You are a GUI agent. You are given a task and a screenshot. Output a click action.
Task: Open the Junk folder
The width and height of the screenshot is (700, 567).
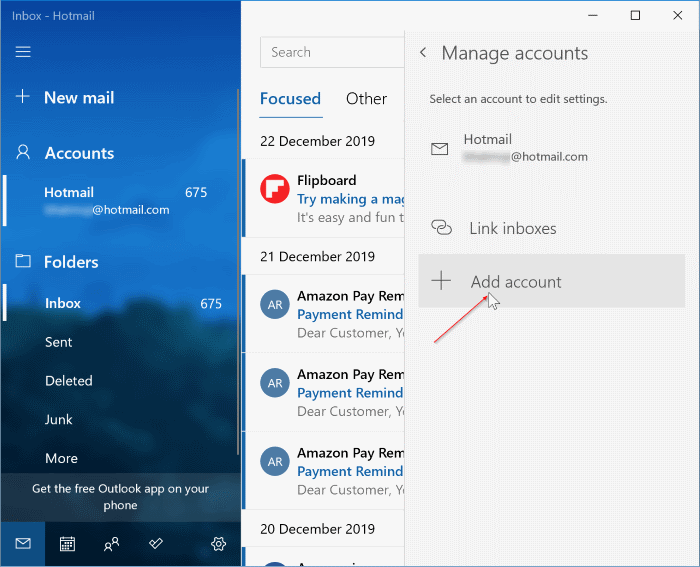click(58, 420)
